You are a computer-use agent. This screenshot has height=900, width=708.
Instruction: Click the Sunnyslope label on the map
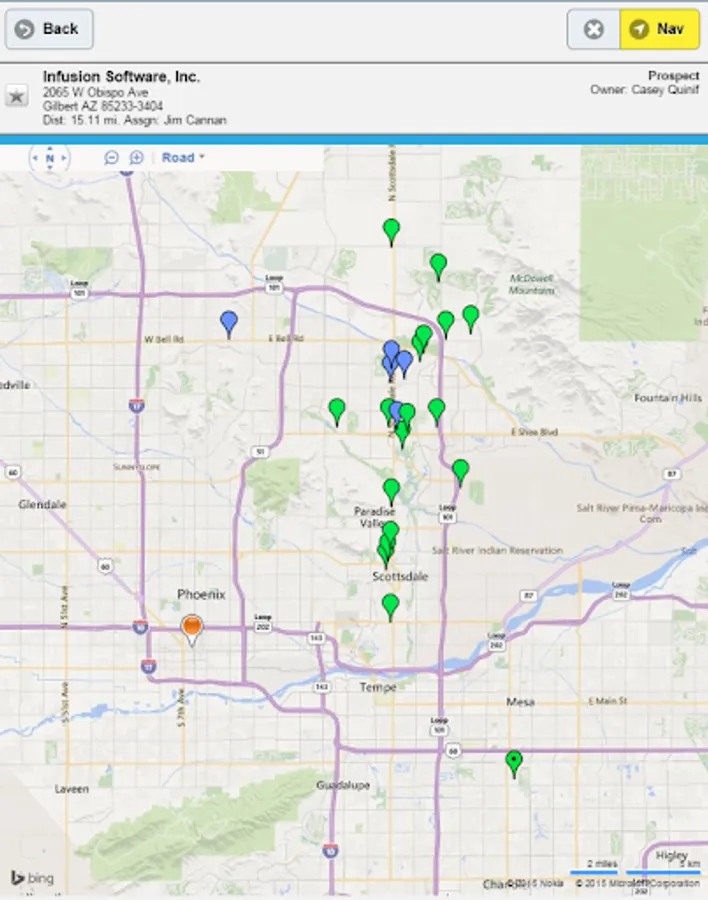tap(137, 467)
